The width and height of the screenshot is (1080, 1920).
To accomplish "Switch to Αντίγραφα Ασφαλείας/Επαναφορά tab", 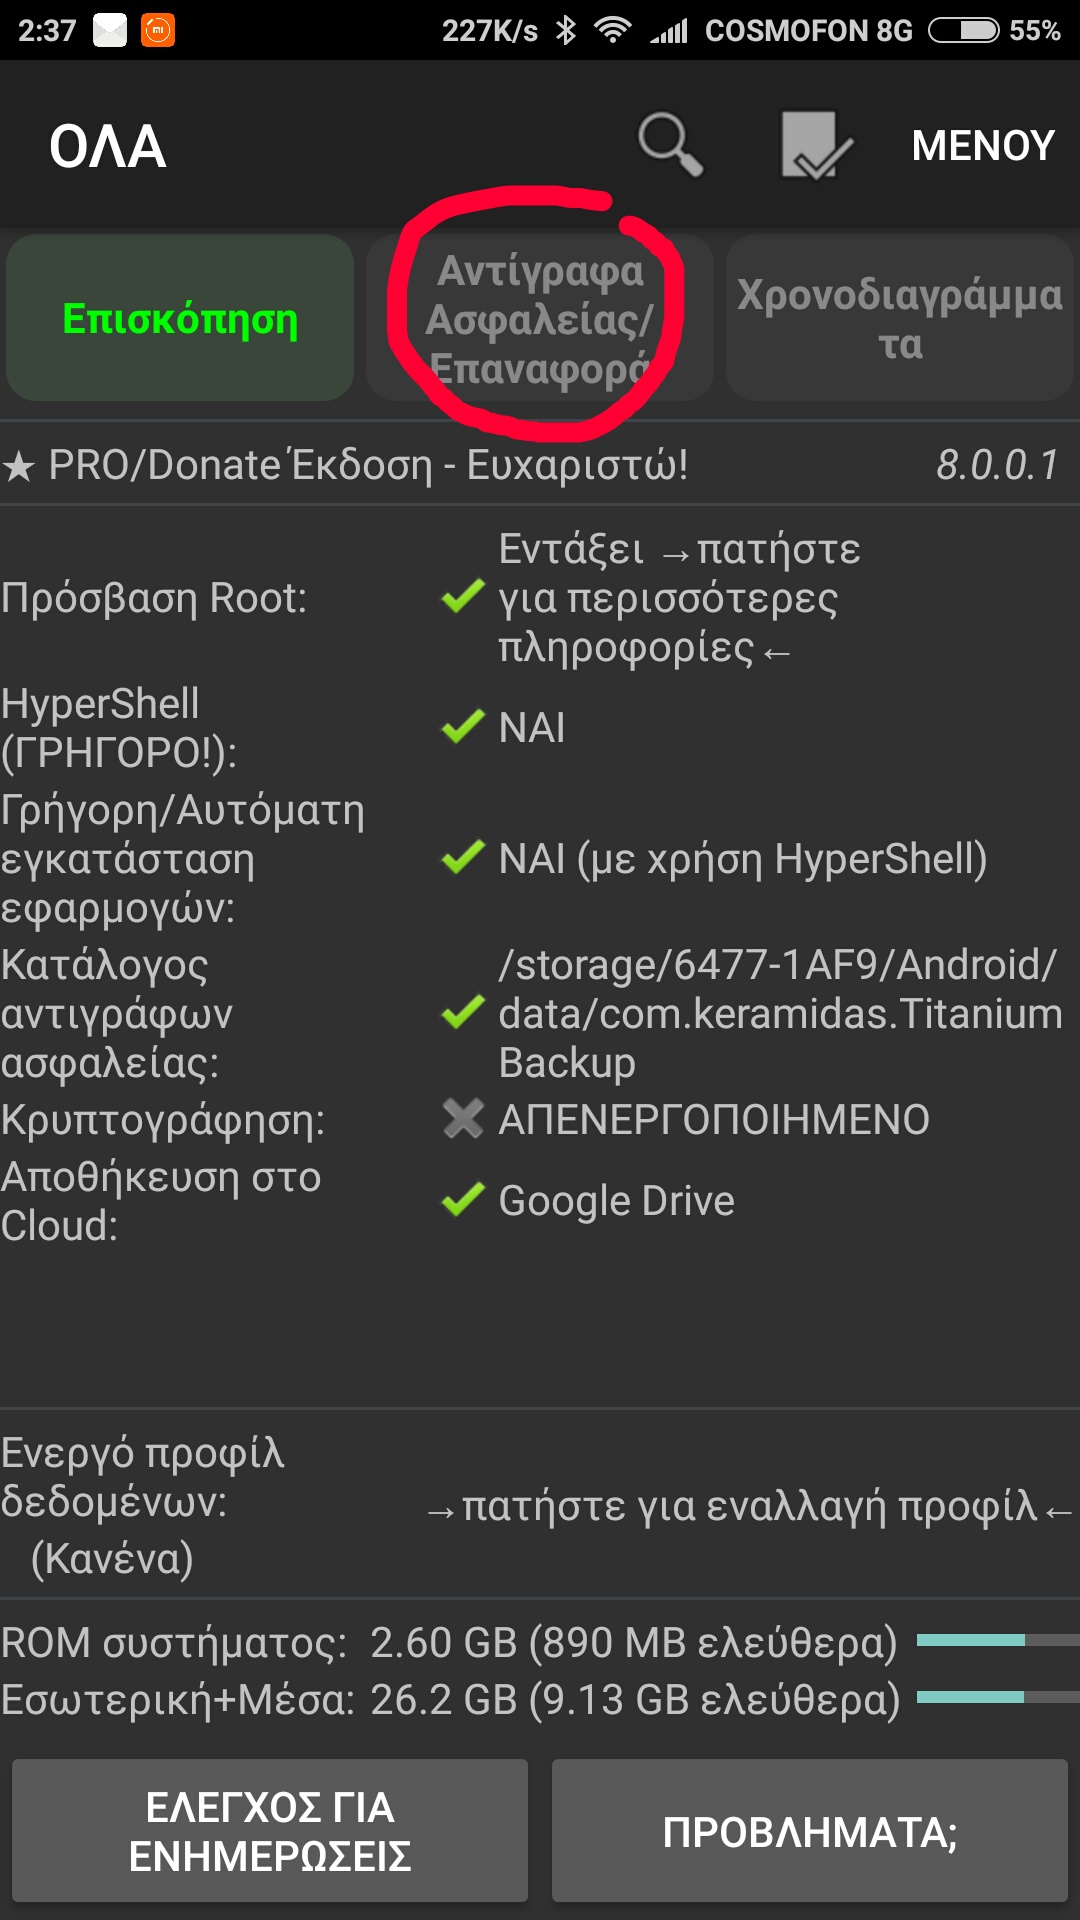I will click(540, 319).
